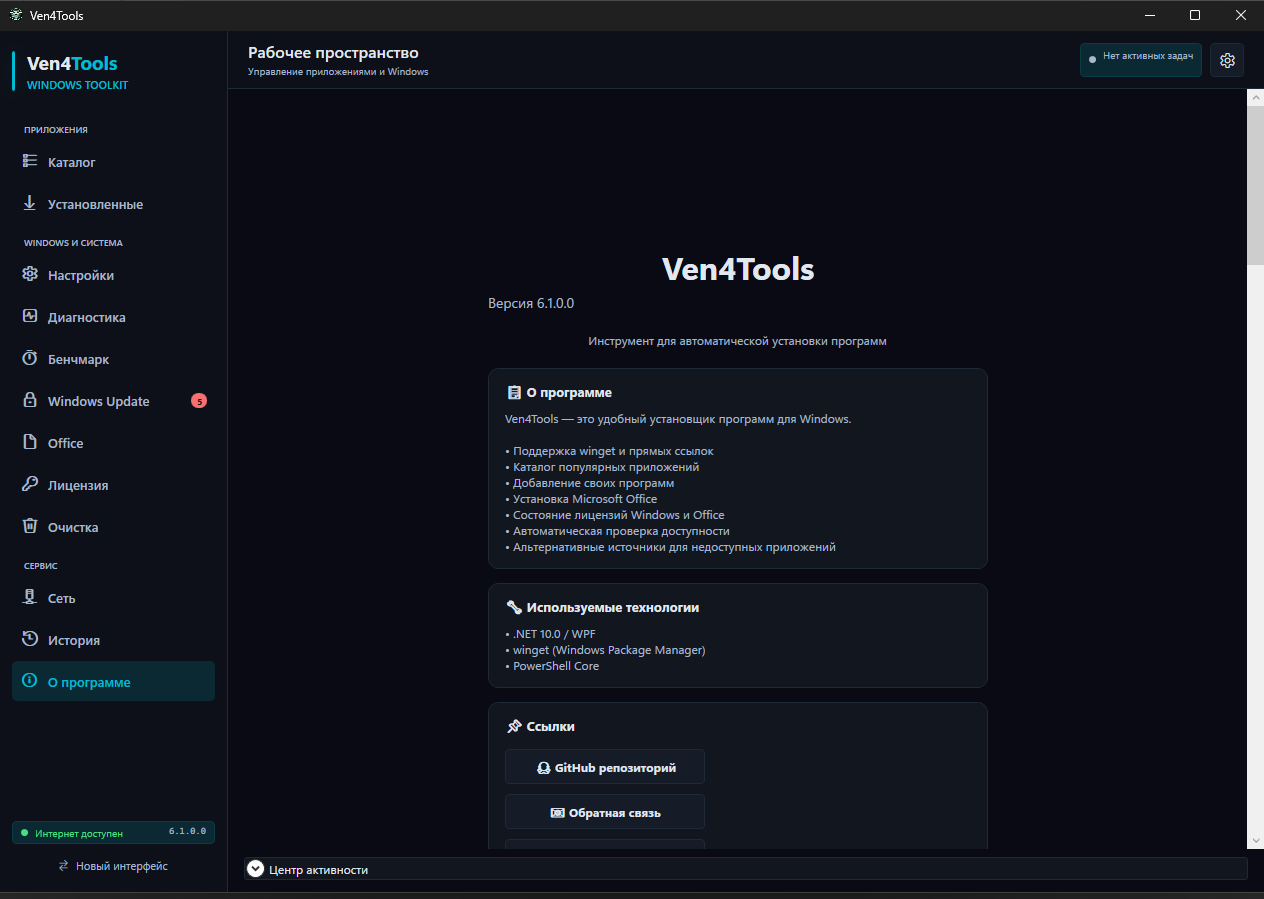Click the settings gear button in header
Screen dimensions: 1264x899
(1227, 60)
